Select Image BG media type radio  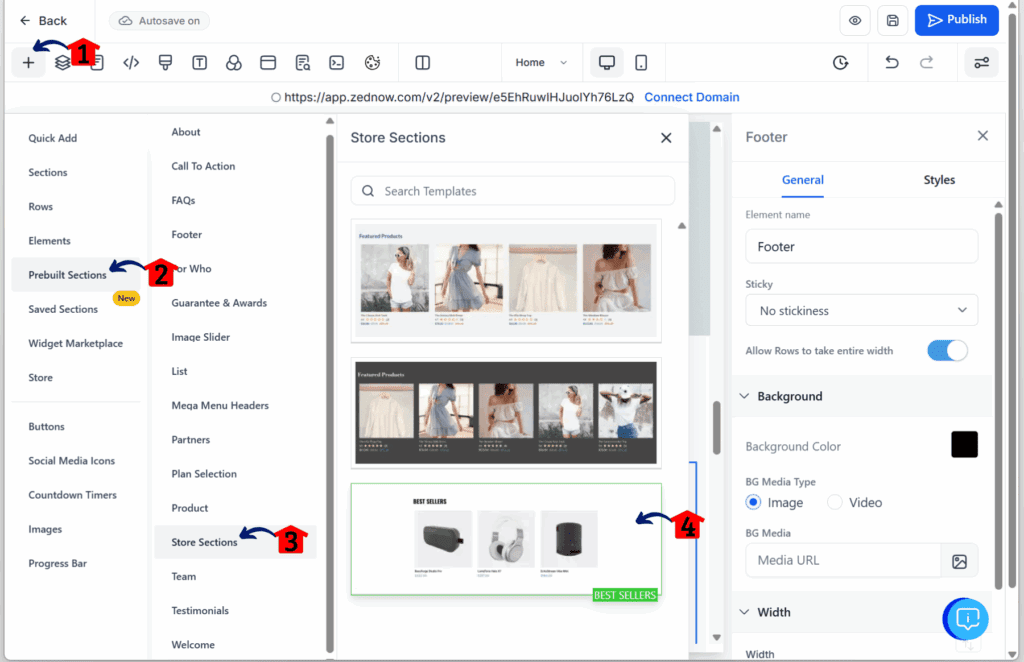753,502
